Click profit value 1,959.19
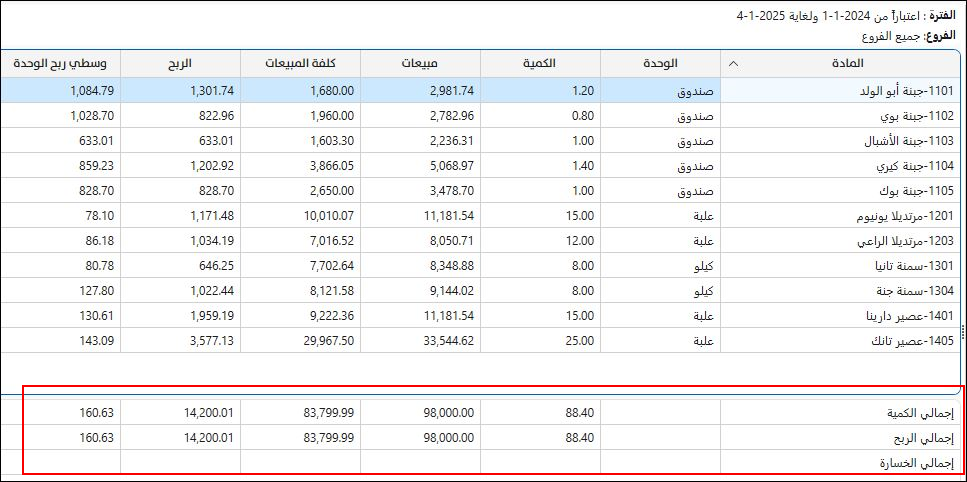Viewport: 967px width, 482px height. (214, 316)
